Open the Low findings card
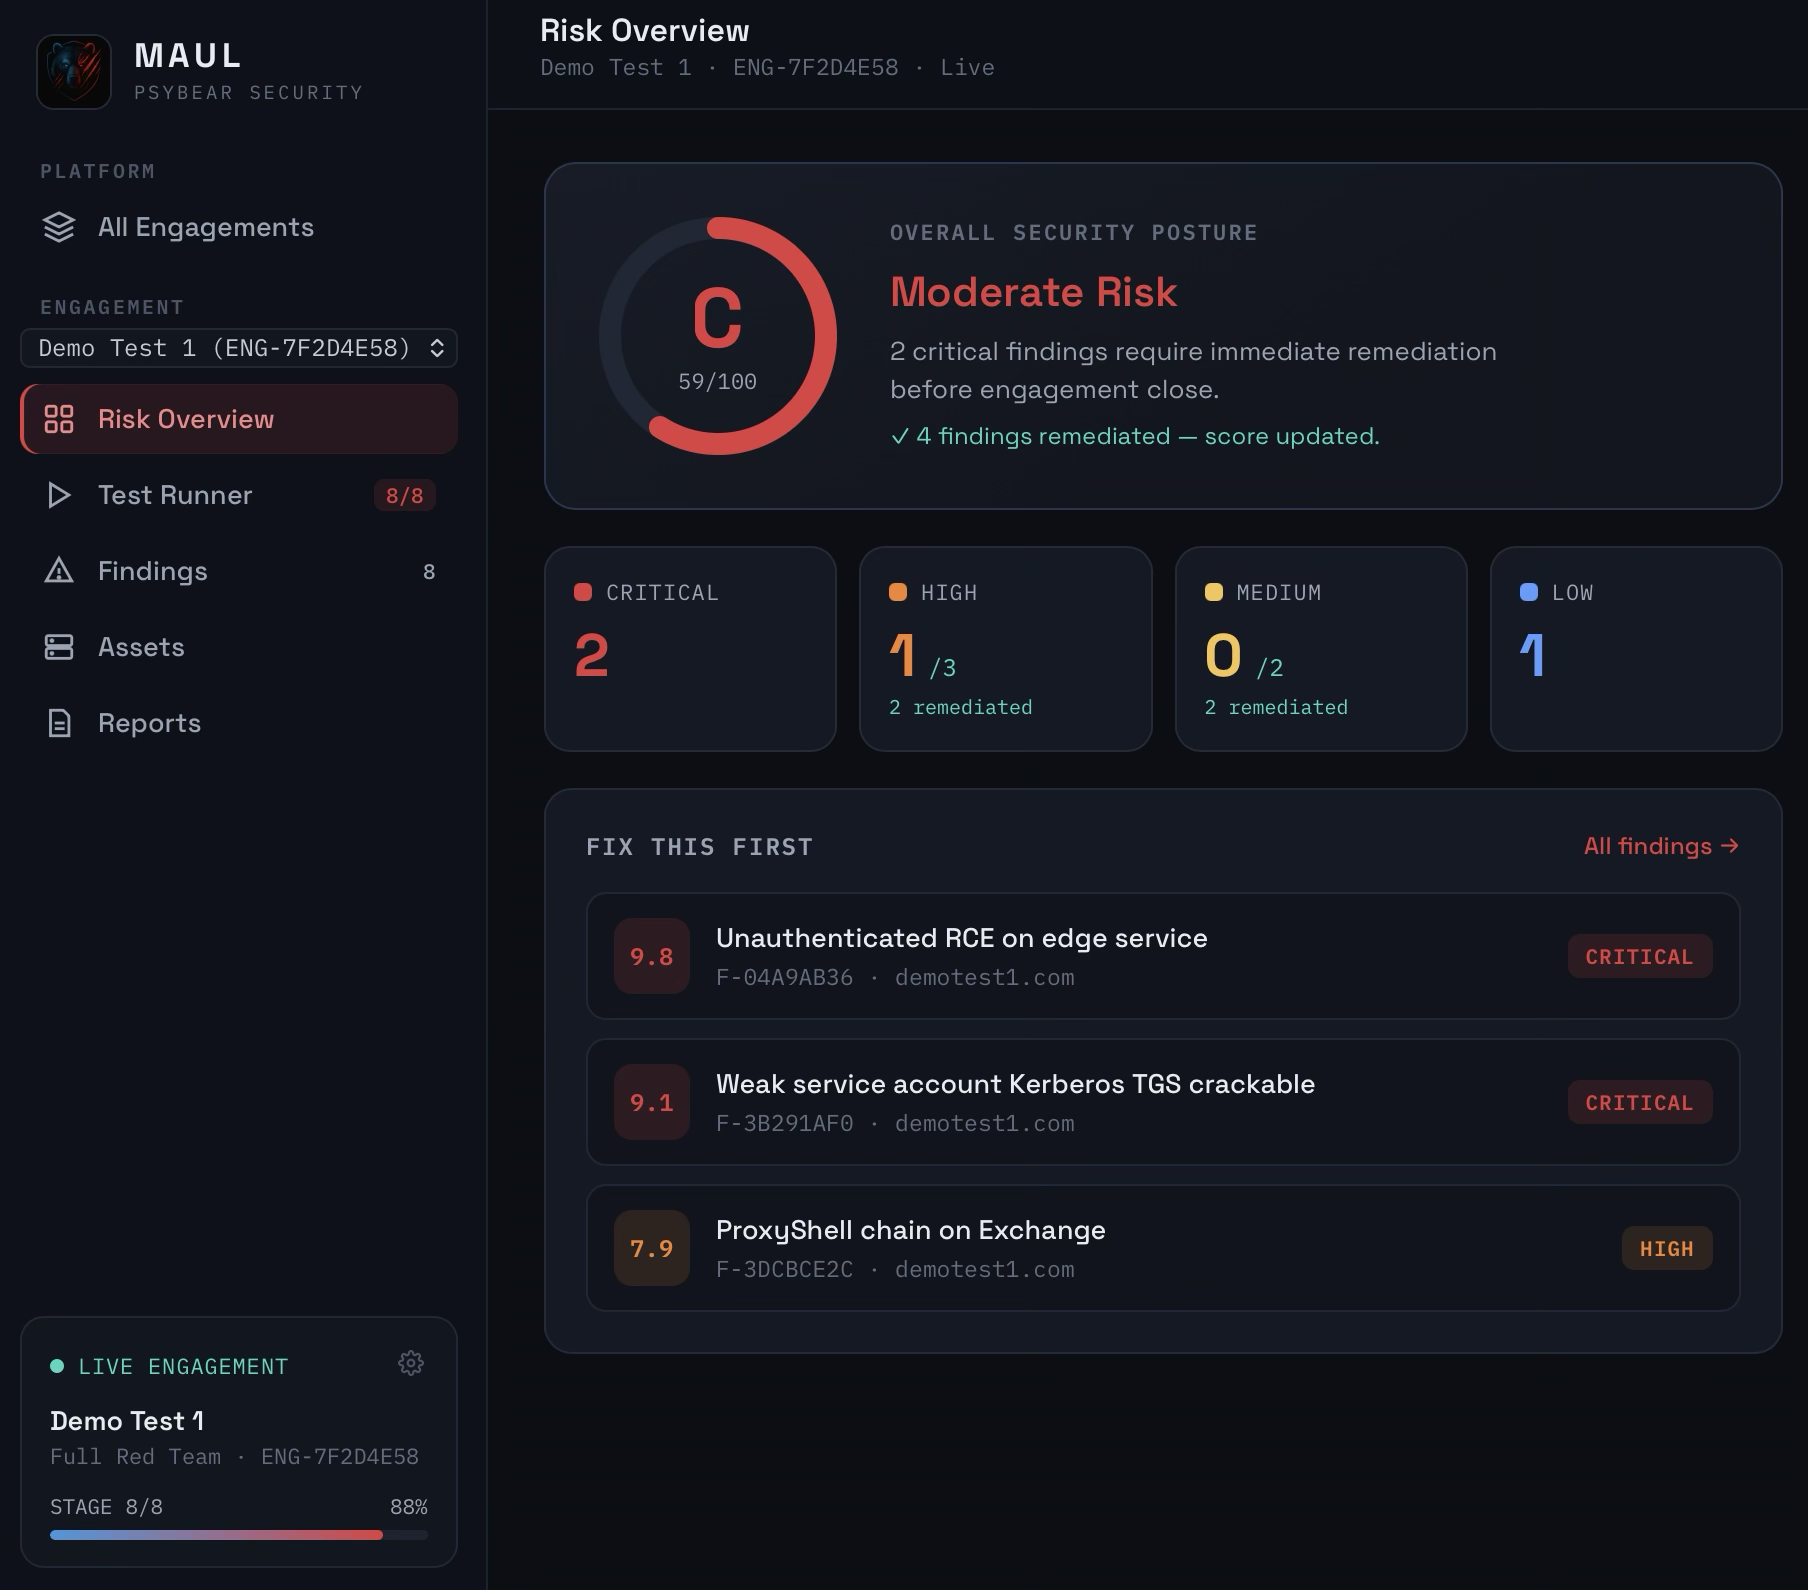The width and height of the screenshot is (1808, 1590). click(1636, 649)
